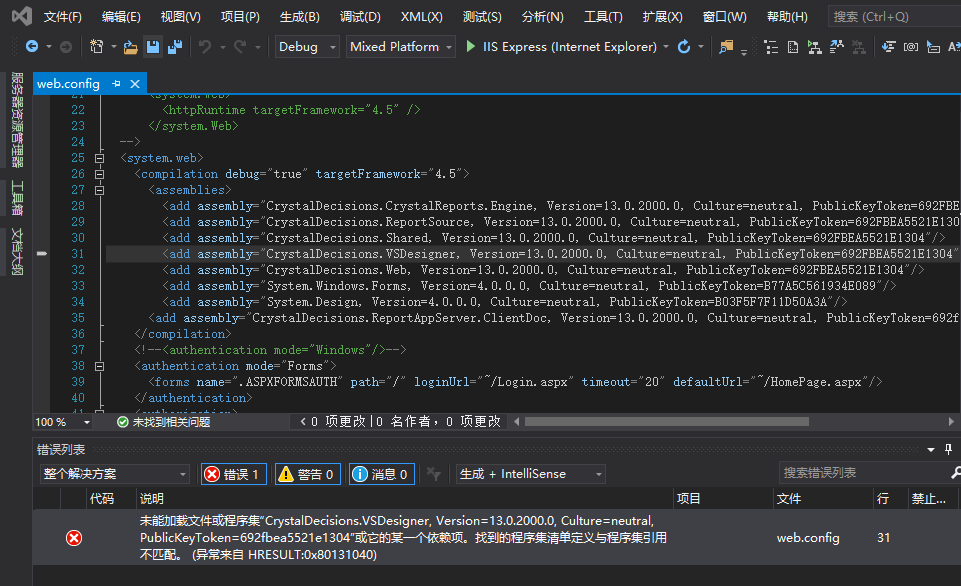Screen dimensions: 961x586
Task: Open the Mixed Platform dropdown
Action: coord(401,47)
